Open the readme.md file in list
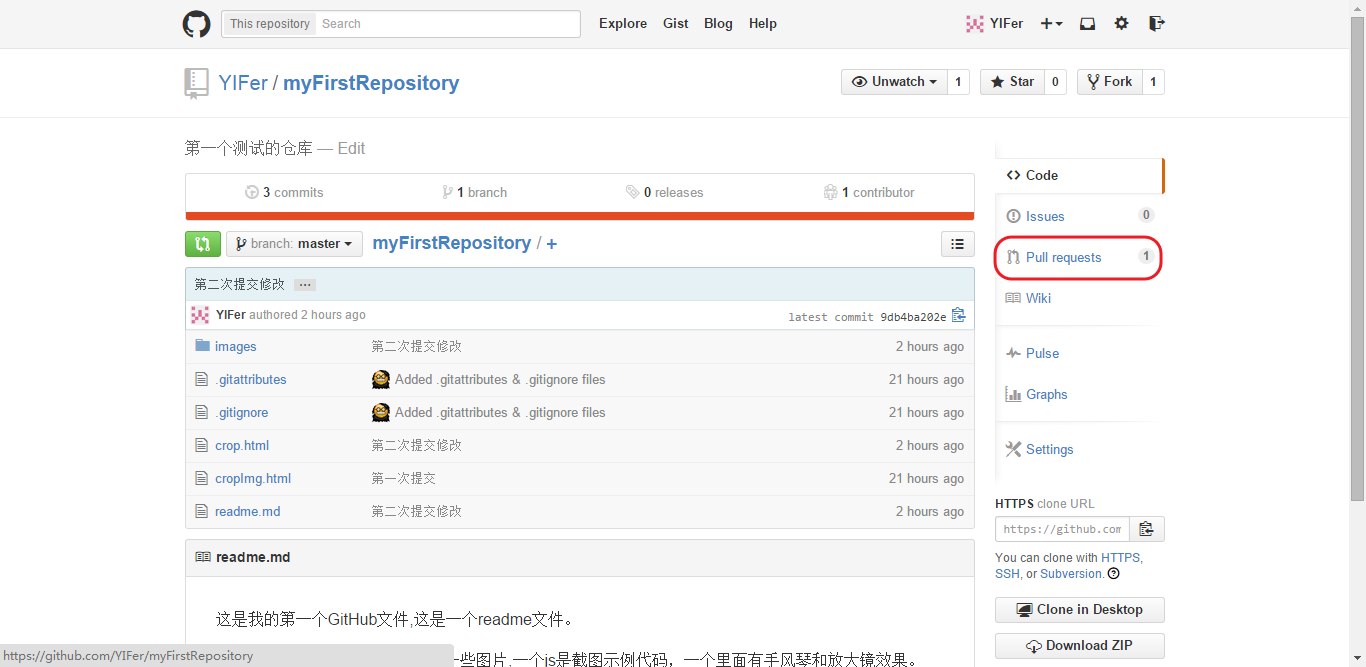The width and height of the screenshot is (1366, 667). [247, 511]
